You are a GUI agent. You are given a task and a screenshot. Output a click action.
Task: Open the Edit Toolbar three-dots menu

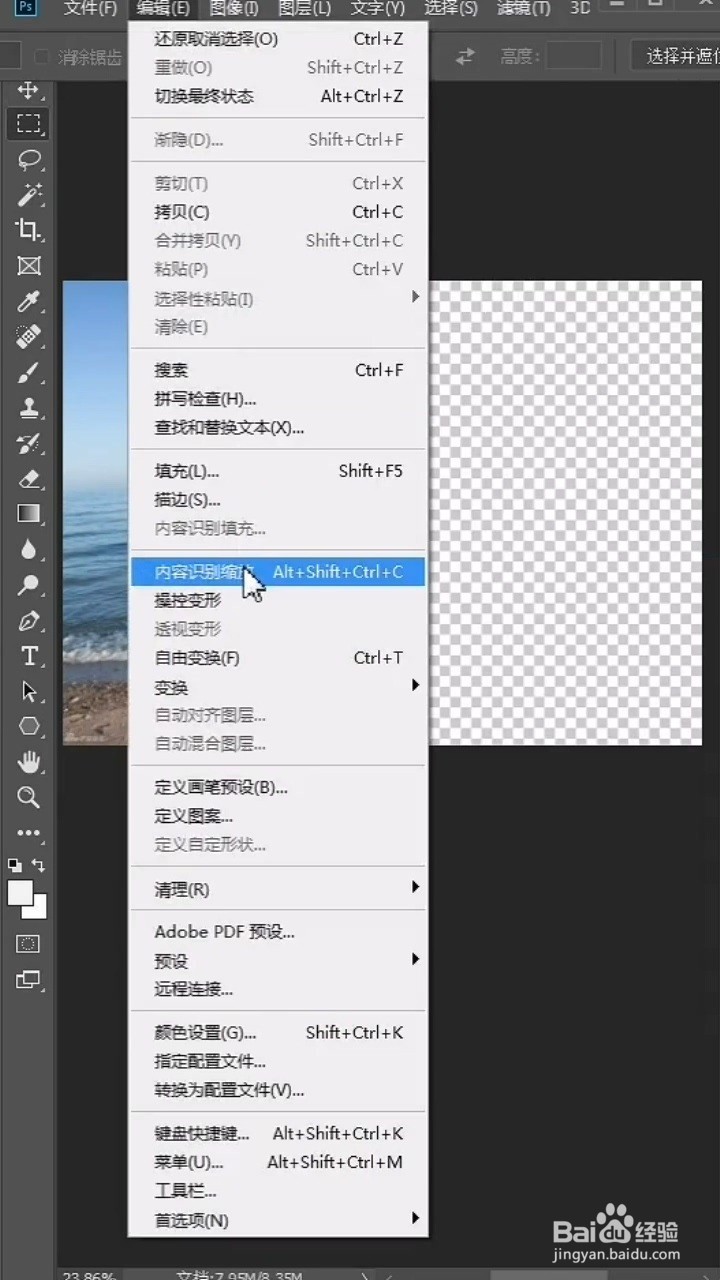pyautogui.click(x=28, y=832)
